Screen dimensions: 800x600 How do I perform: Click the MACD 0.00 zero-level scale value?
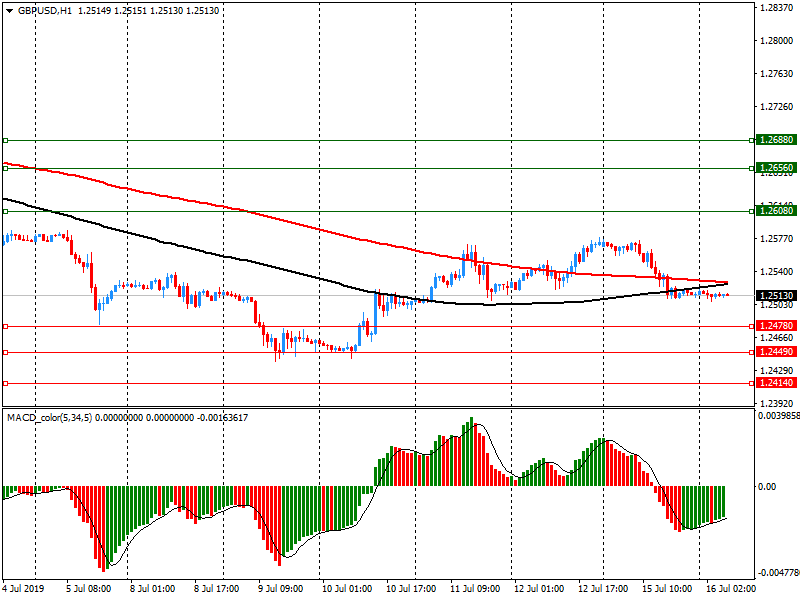[767, 487]
